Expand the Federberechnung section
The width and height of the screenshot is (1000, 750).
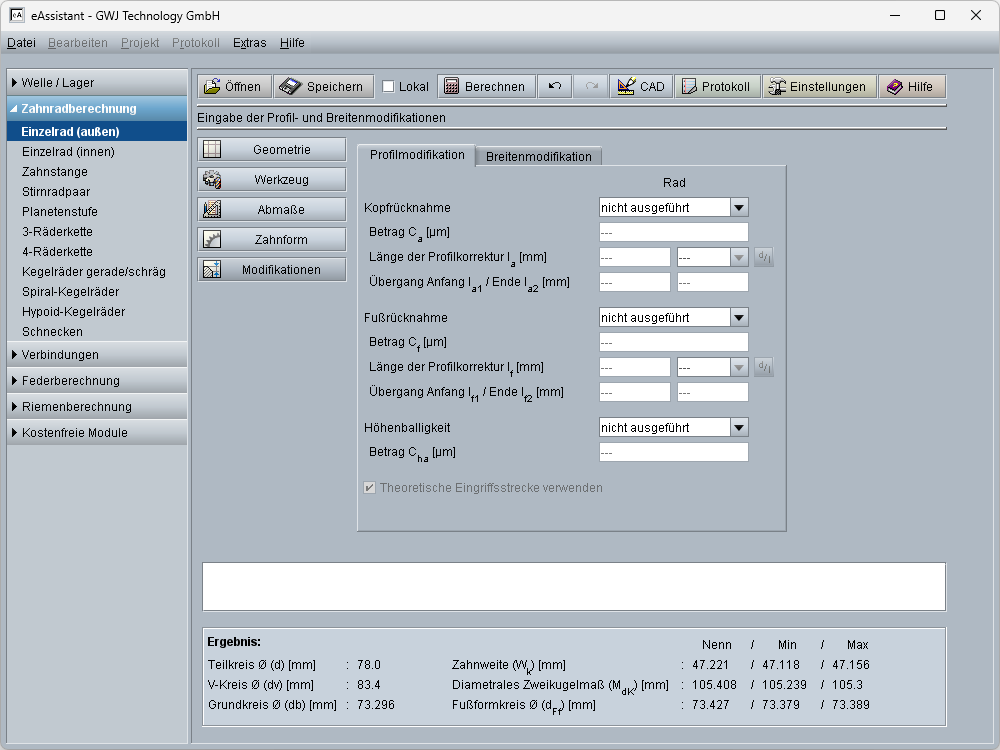point(97,381)
